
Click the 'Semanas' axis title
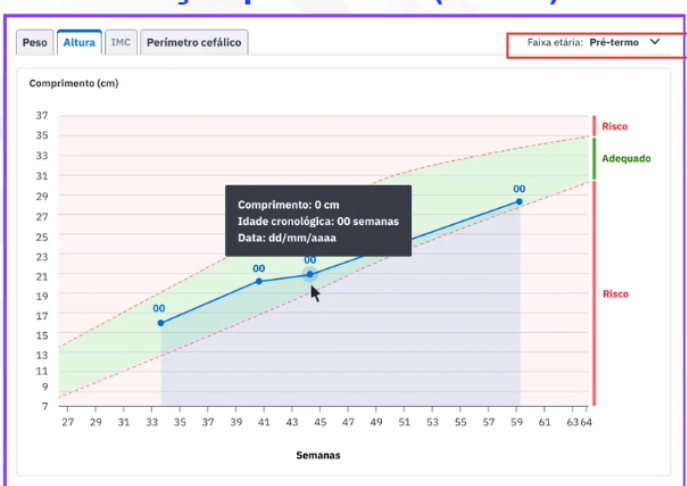pos(318,455)
